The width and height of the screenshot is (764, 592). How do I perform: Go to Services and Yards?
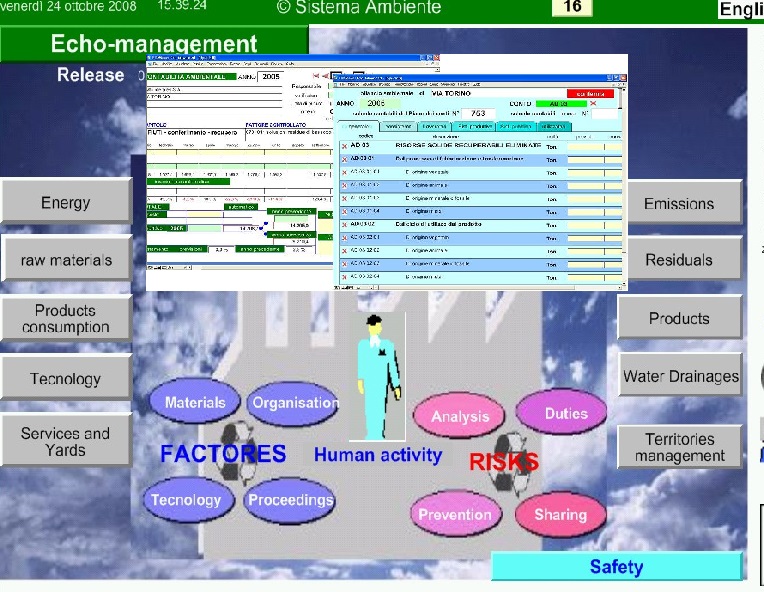(x=66, y=441)
